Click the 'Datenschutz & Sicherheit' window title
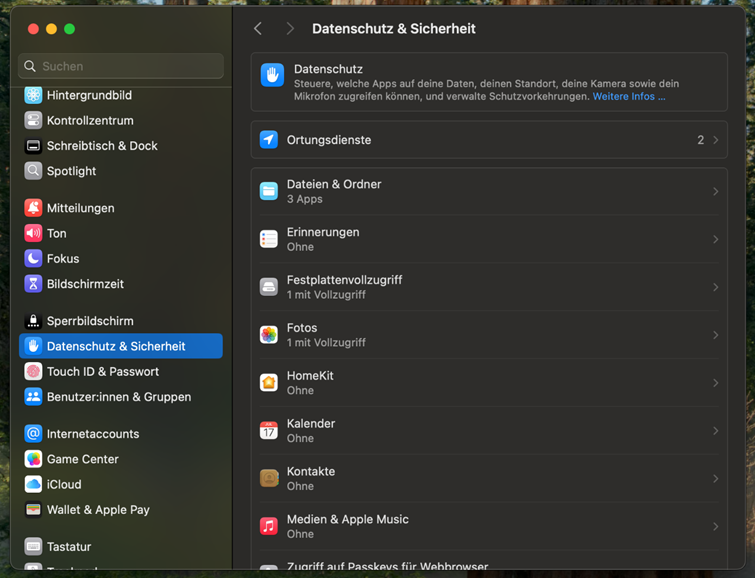The height and width of the screenshot is (578, 755). coord(393,28)
